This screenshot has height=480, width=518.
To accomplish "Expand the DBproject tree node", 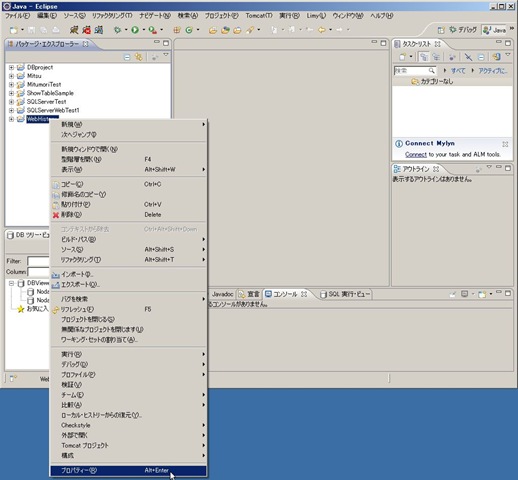I will (x=11, y=67).
